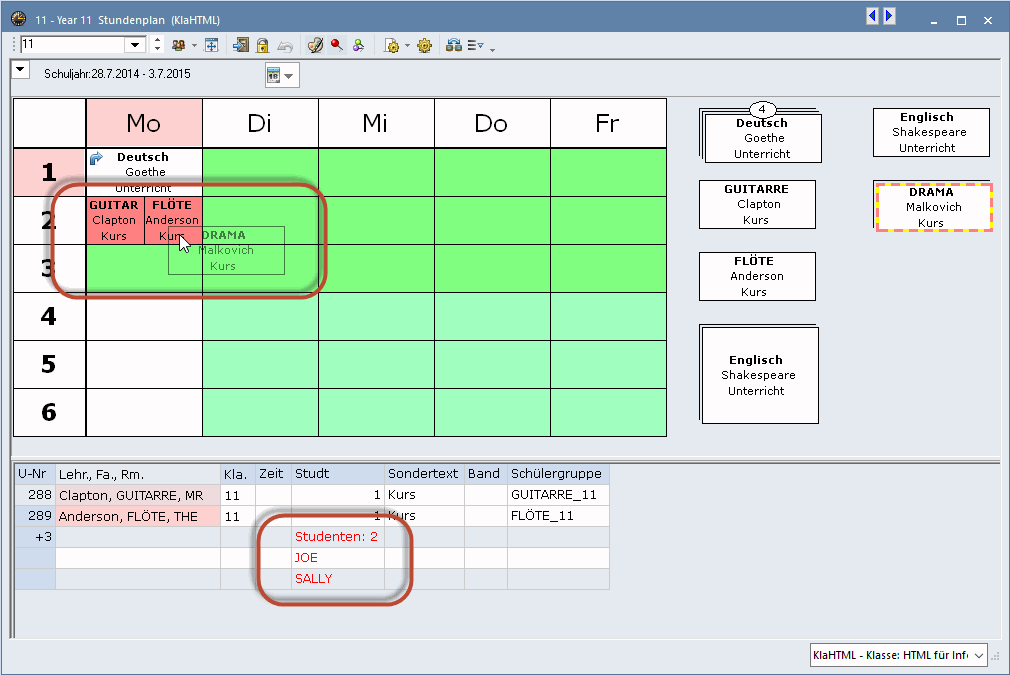Click the +3 row entry

(35, 537)
